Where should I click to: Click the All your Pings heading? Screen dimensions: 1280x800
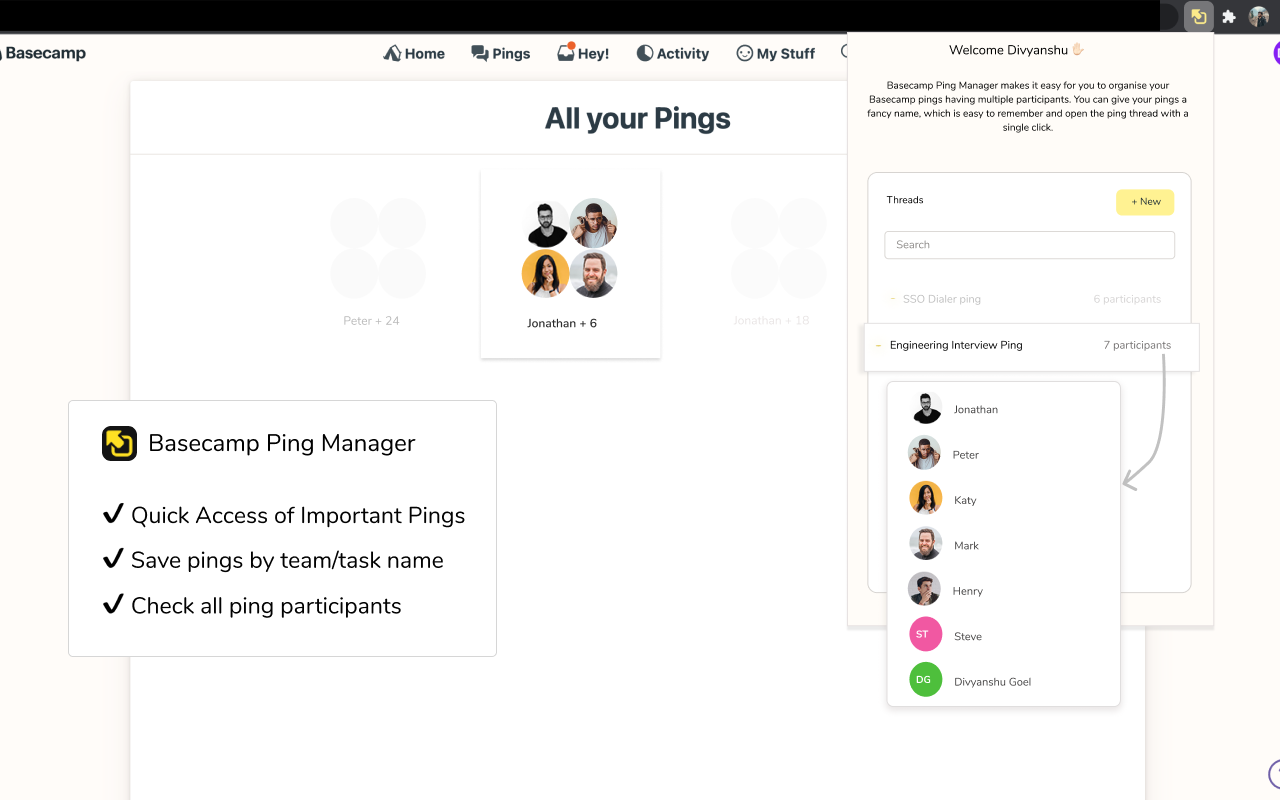(x=637, y=118)
